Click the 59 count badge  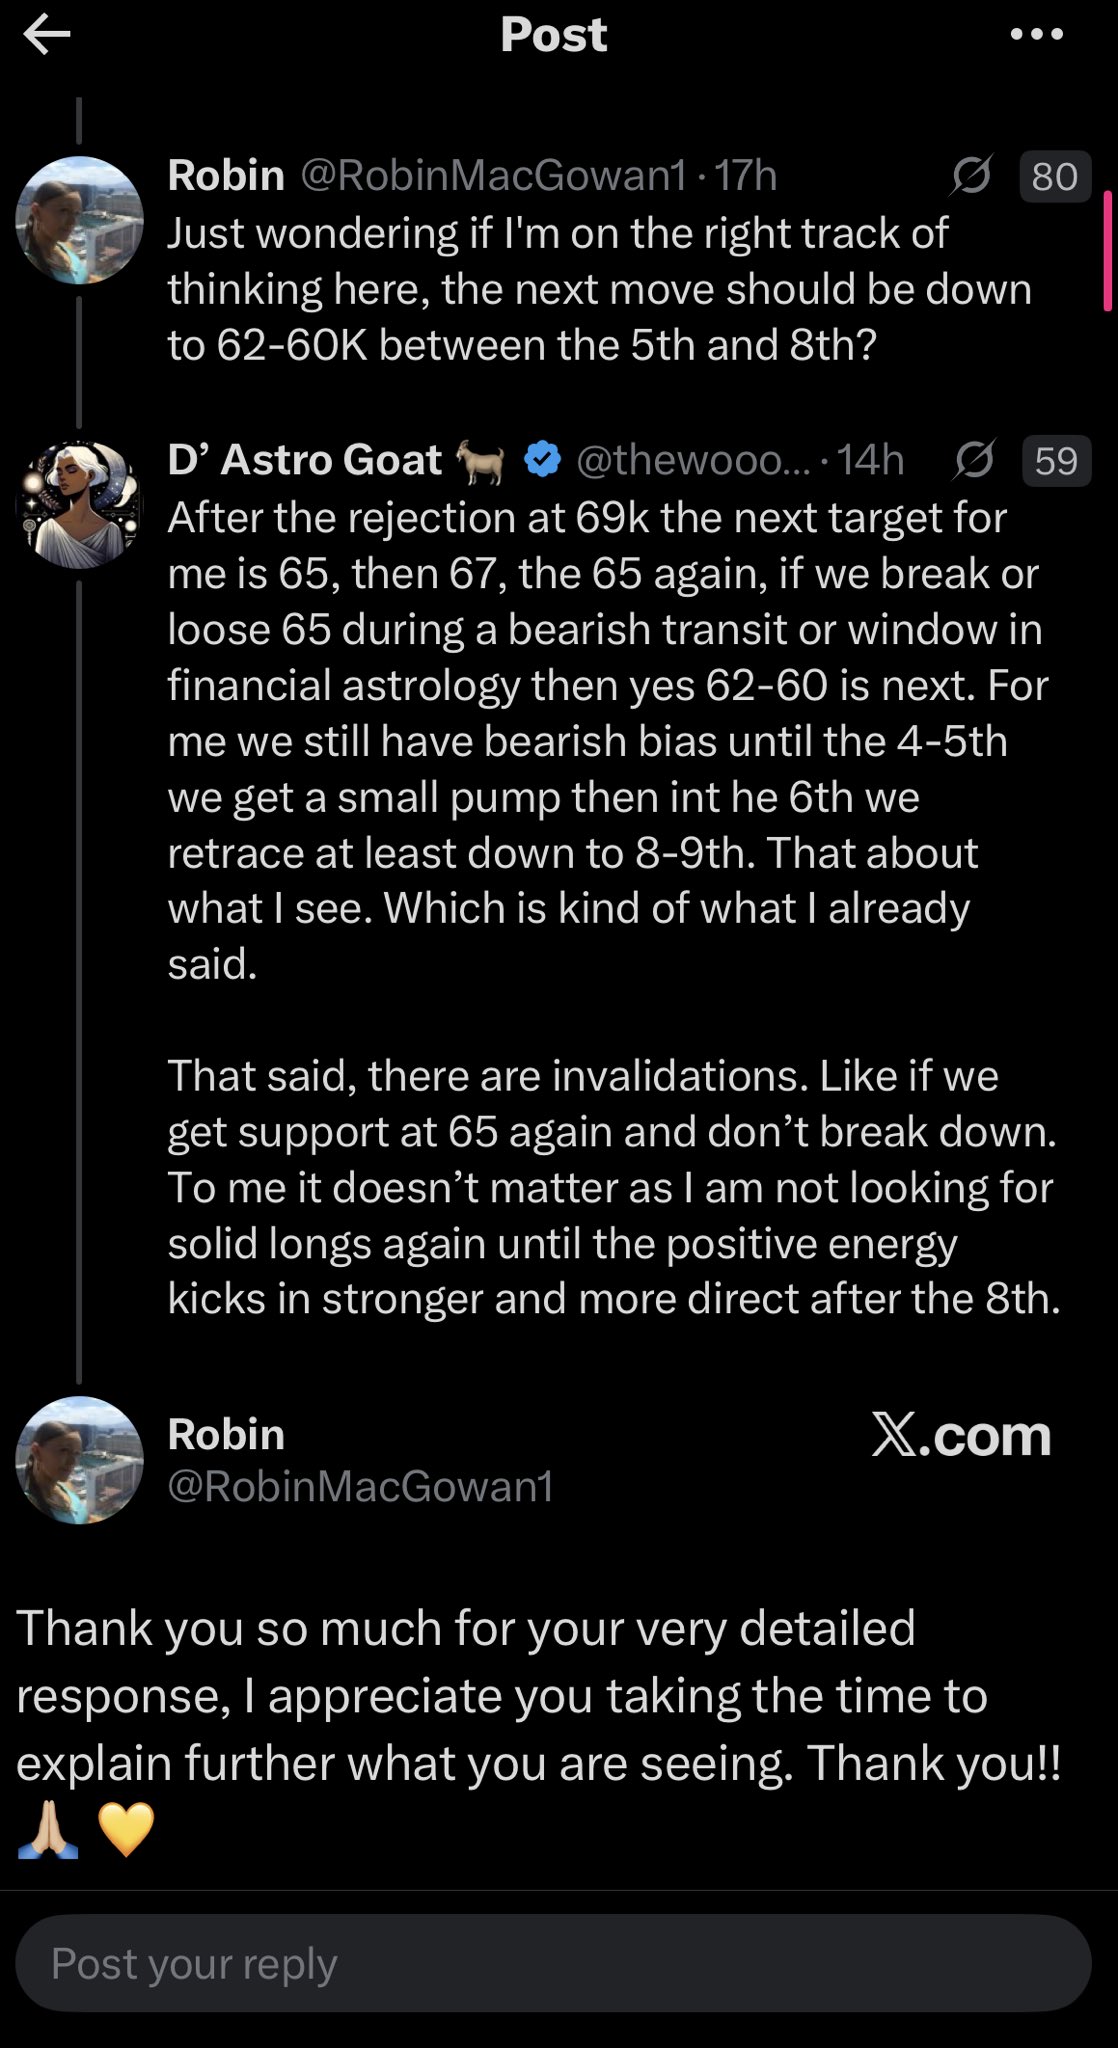(1056, 461)
